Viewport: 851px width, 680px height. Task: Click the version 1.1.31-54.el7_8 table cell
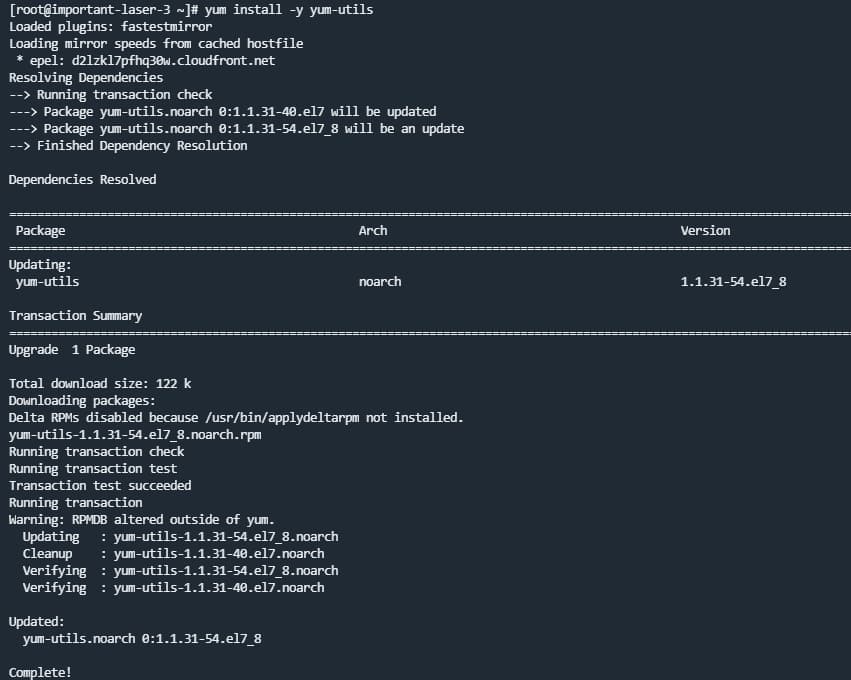733,282
